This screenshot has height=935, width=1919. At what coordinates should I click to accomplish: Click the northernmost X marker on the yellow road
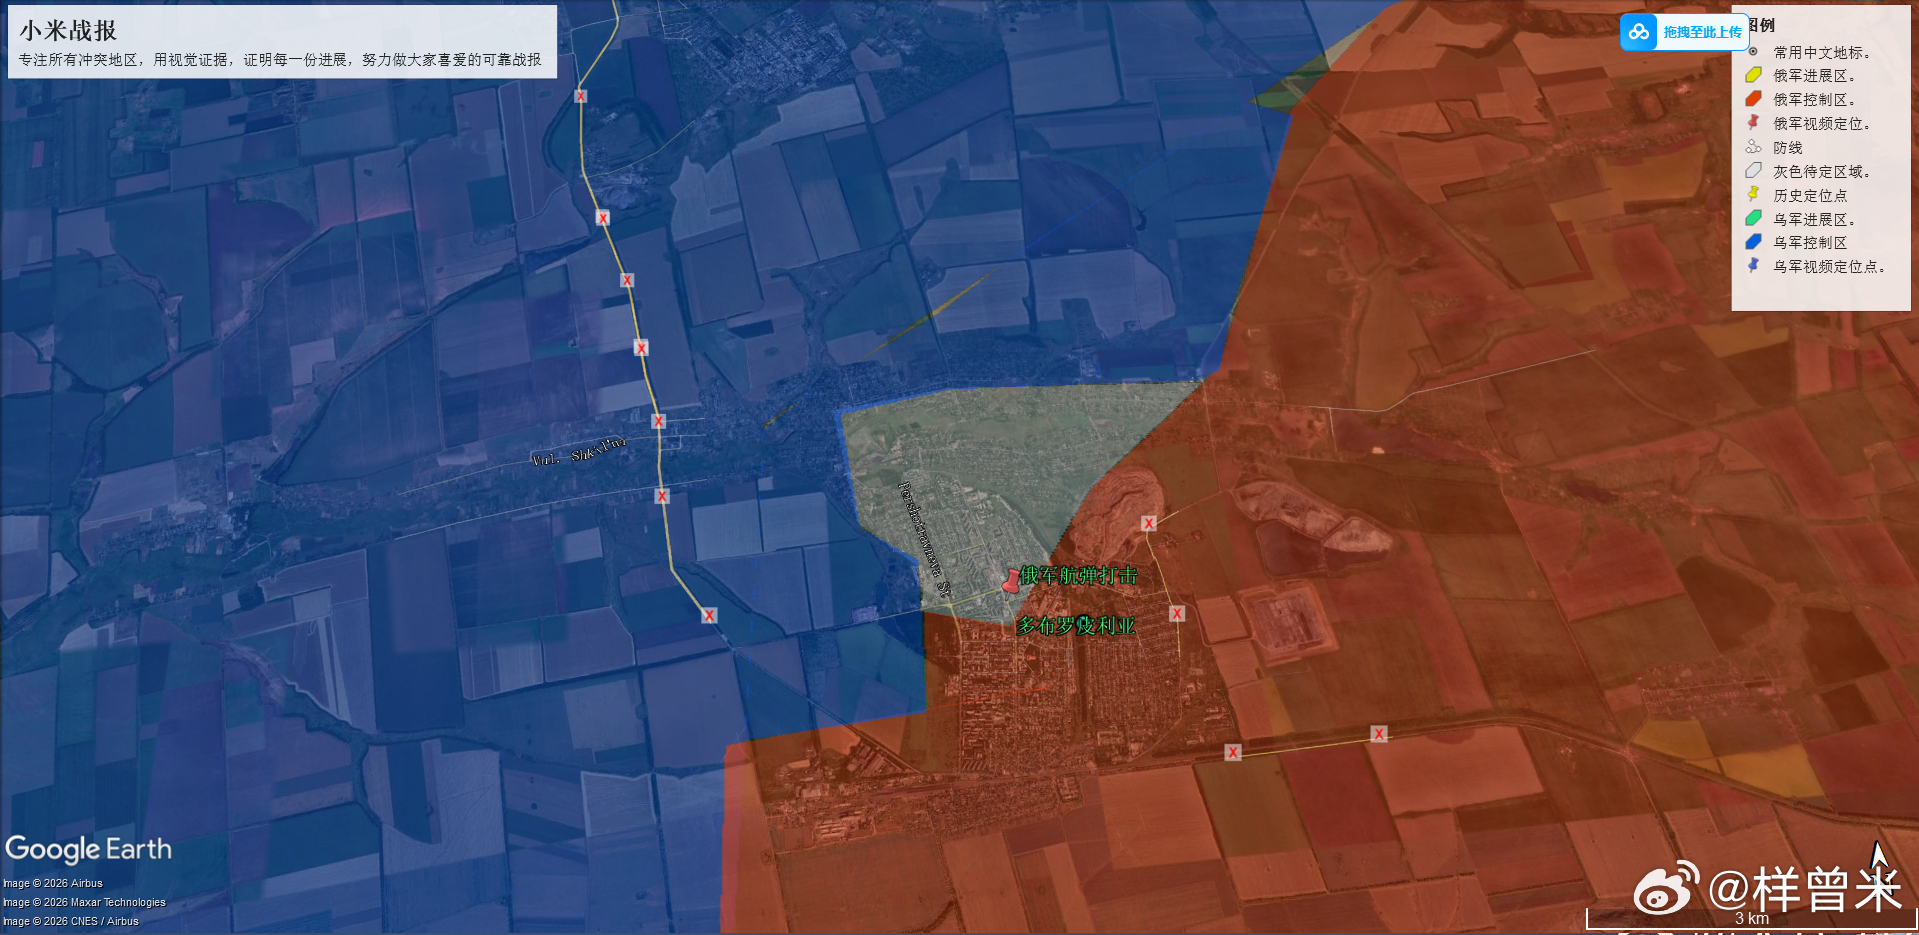point(581,96)
